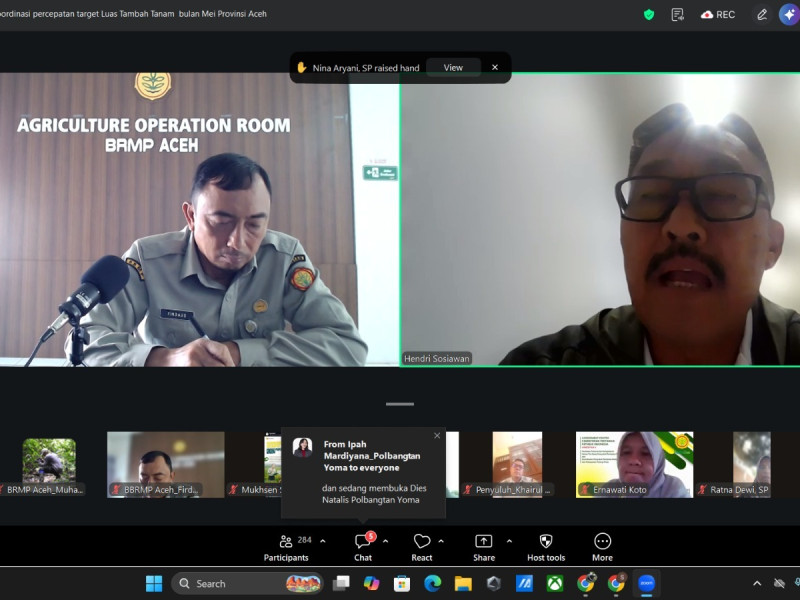Expand the Share options chevron
Image resolution: width=800 pixels, height=600 pixels.
(509, 541)
